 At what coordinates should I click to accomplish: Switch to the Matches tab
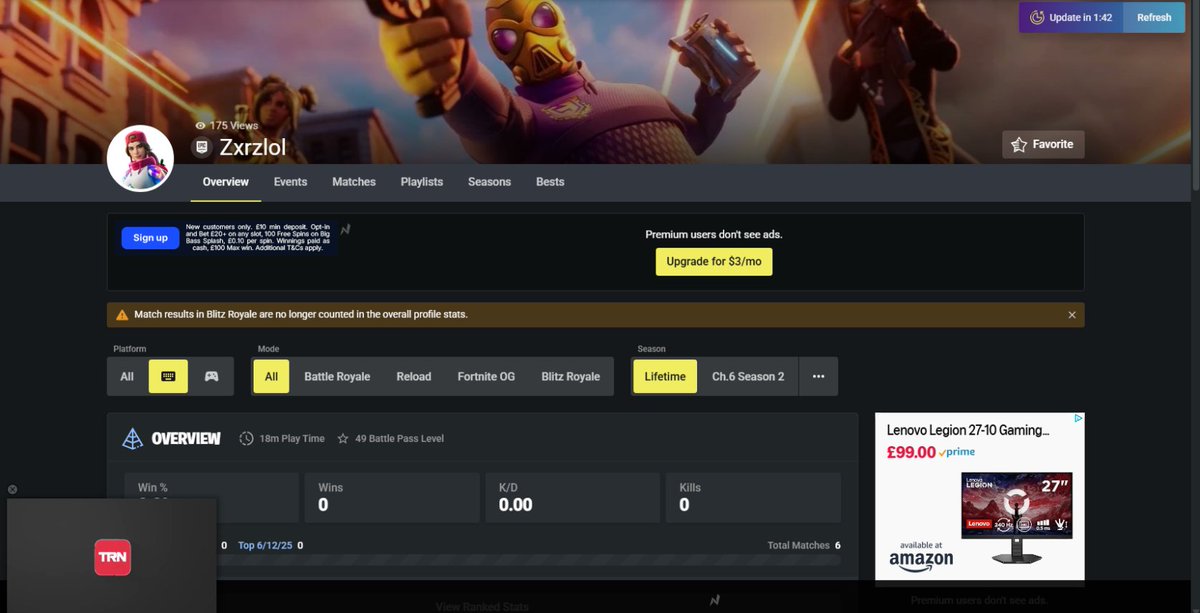pyautogui.click(x=354, y=182)
